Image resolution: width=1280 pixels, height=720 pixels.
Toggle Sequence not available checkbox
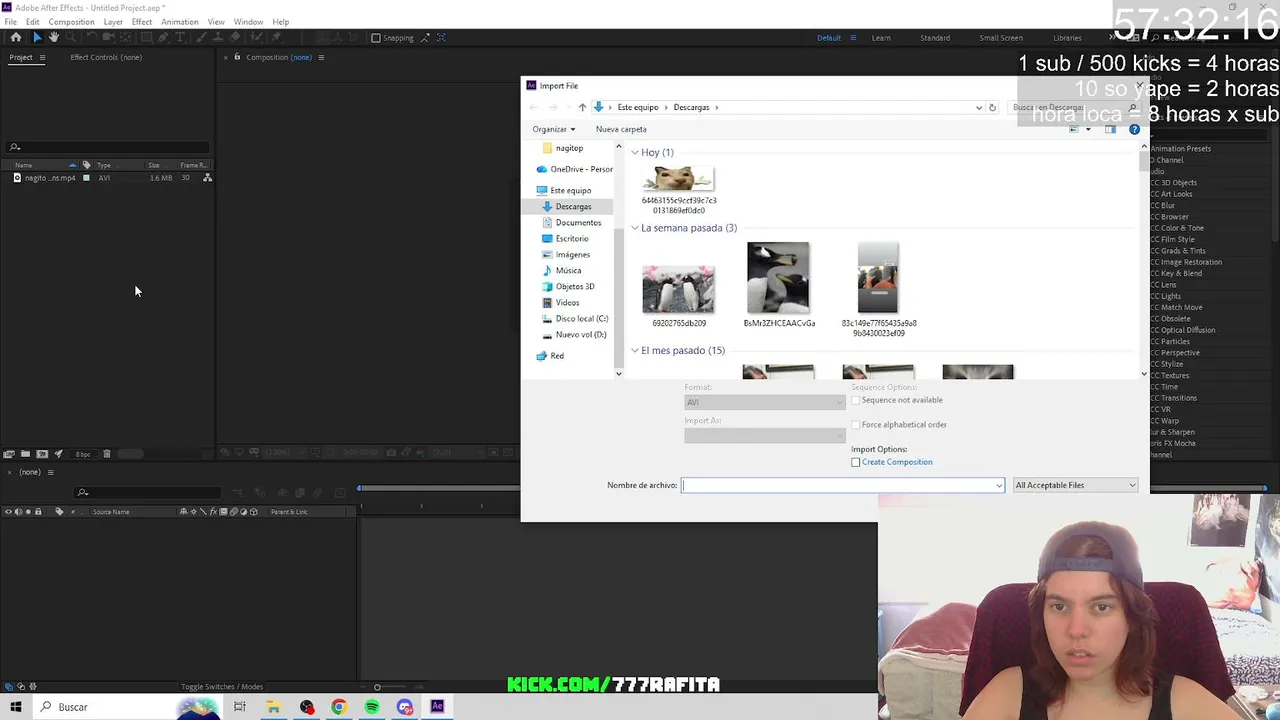(855, 400)
